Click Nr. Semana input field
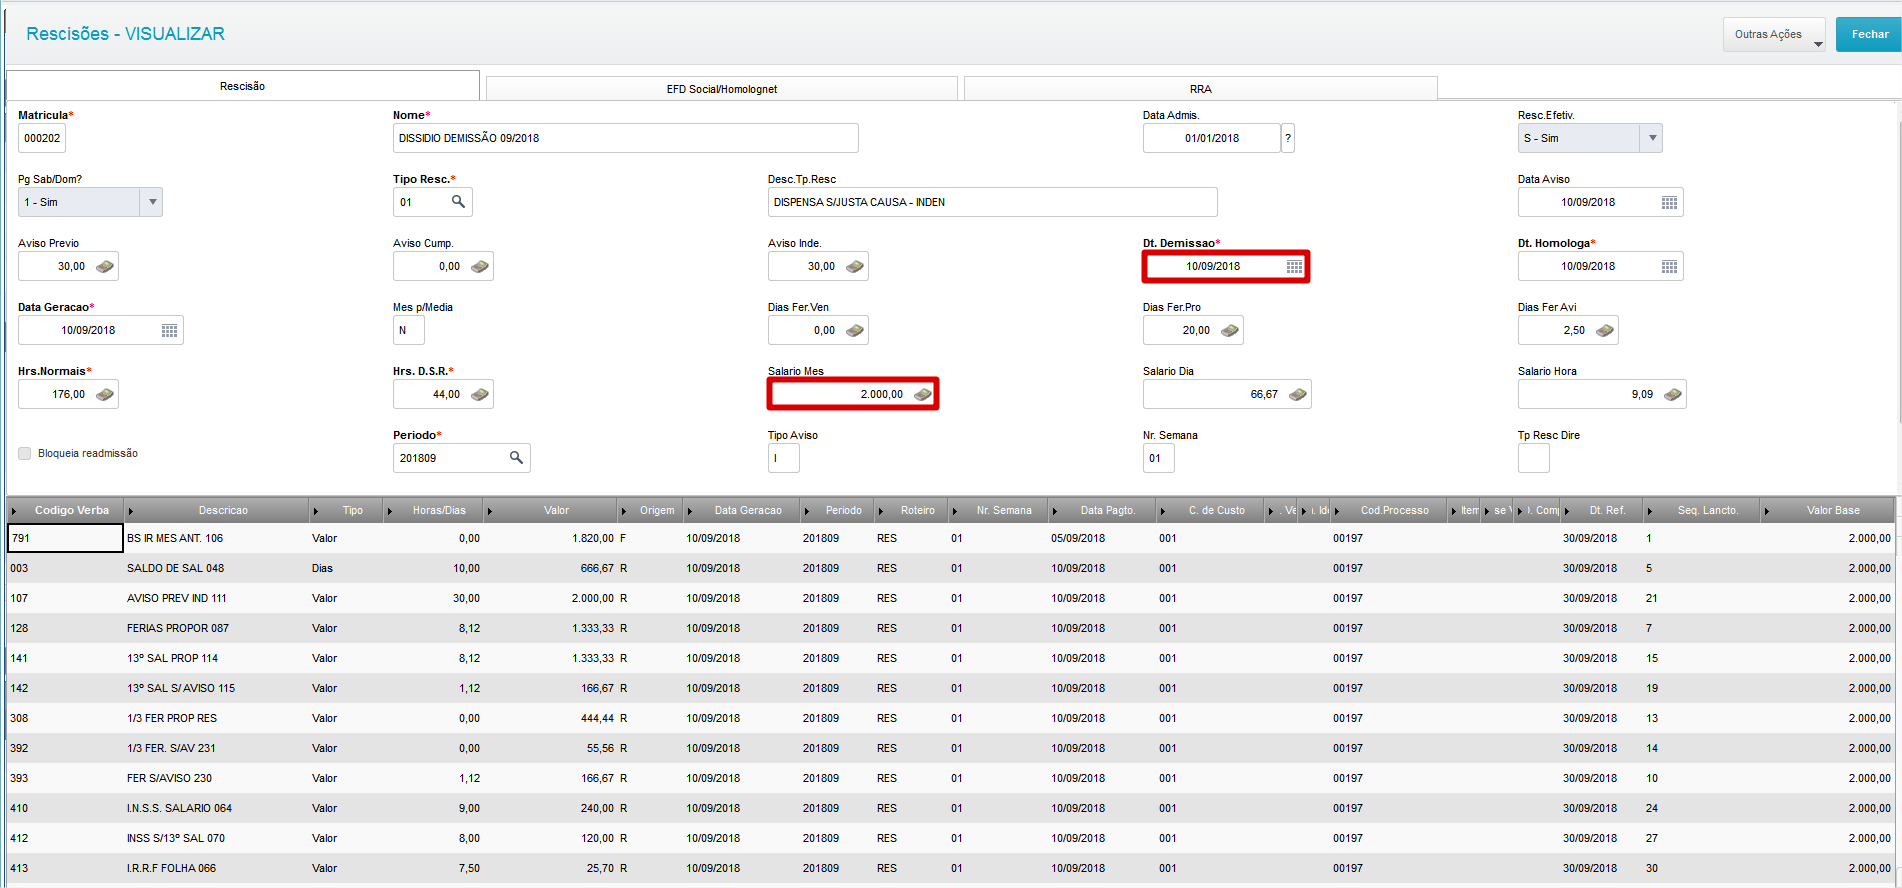1902x888 pixels. click(x=1159, y=458)
